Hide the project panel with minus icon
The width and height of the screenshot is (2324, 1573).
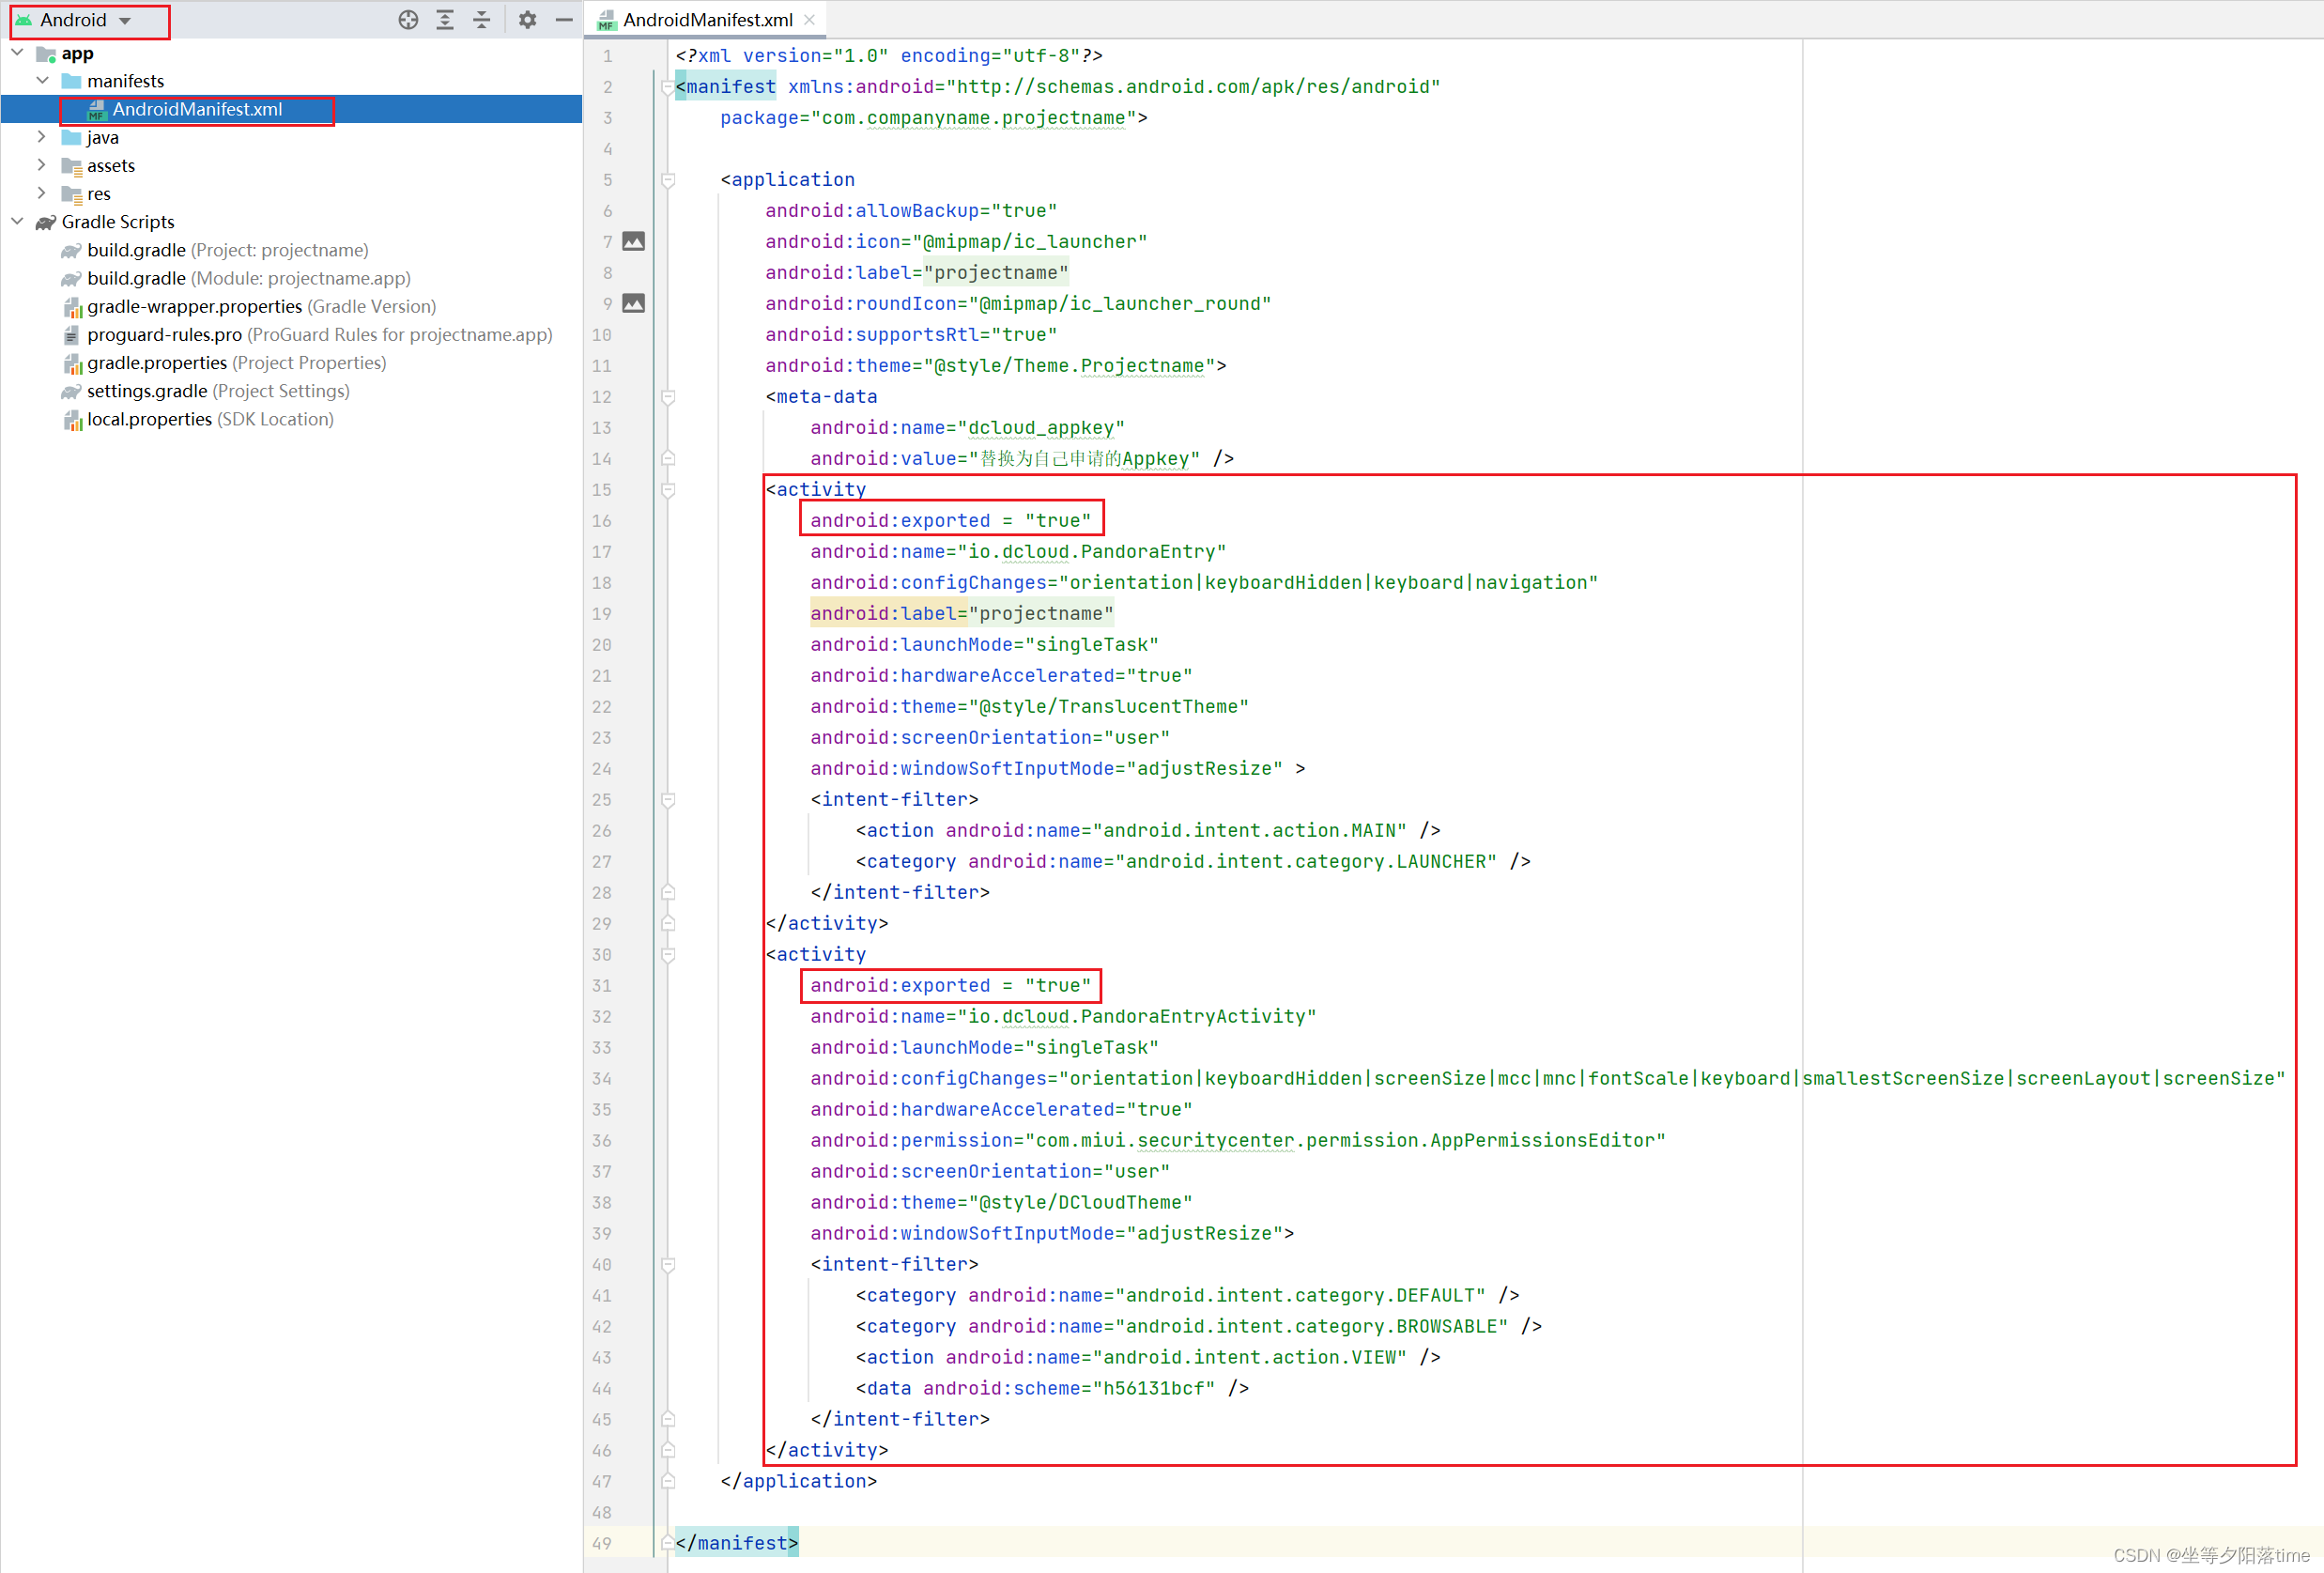pos(564,20)
